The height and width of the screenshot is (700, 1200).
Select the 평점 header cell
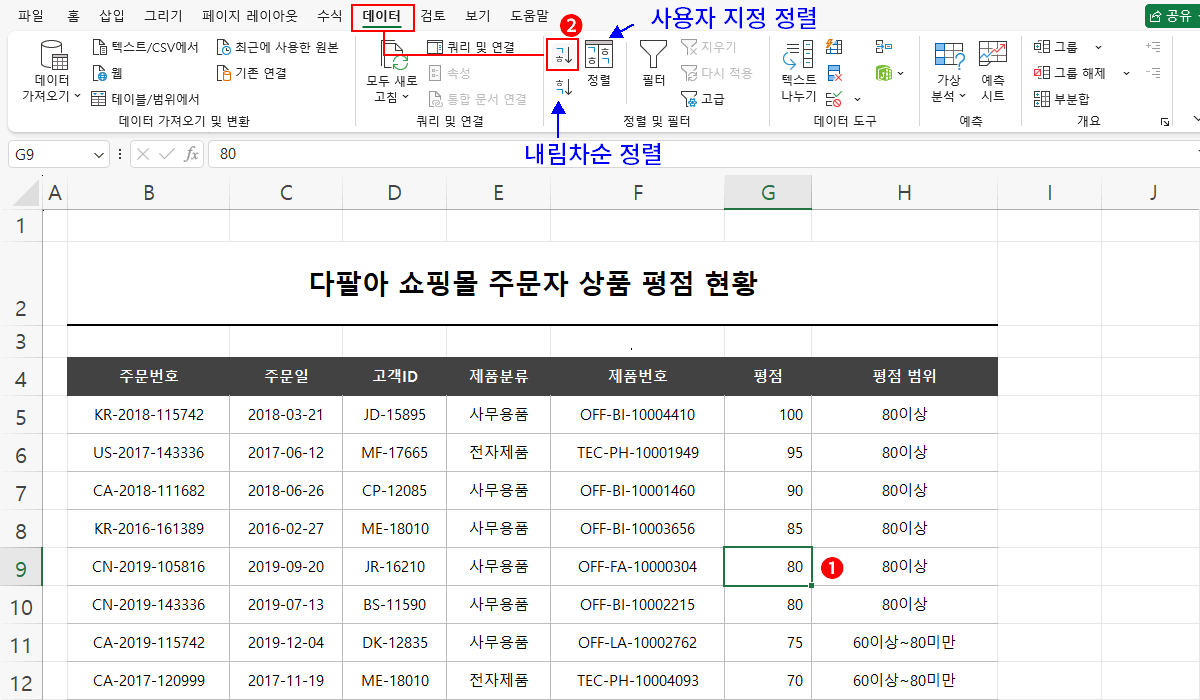[768, 376]
